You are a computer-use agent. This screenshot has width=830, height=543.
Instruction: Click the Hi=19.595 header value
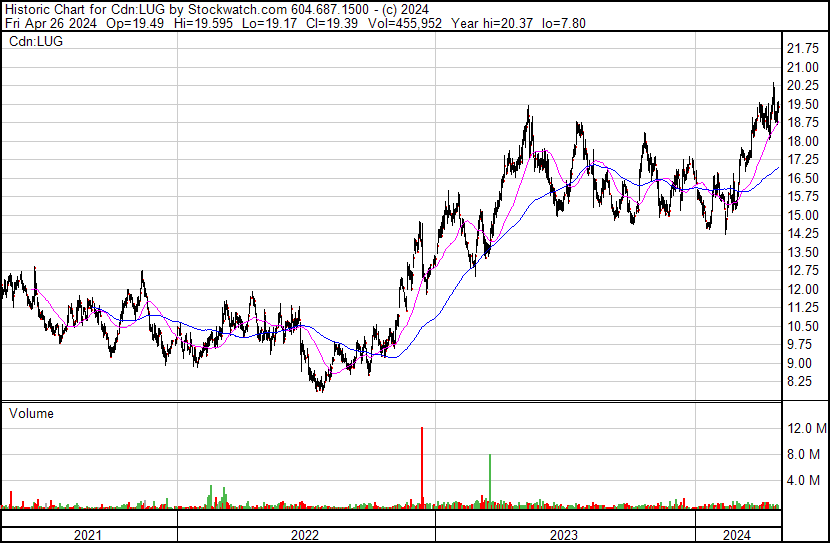click(203, 23)
